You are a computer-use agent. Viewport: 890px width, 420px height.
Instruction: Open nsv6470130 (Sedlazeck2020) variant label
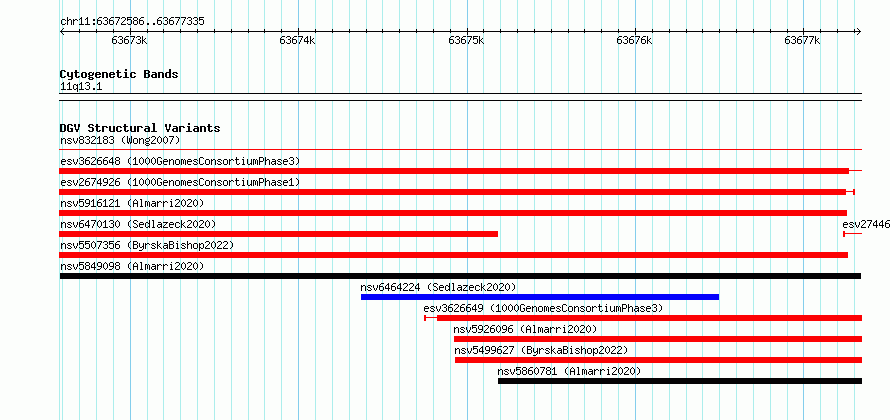(x=138, y=224)
